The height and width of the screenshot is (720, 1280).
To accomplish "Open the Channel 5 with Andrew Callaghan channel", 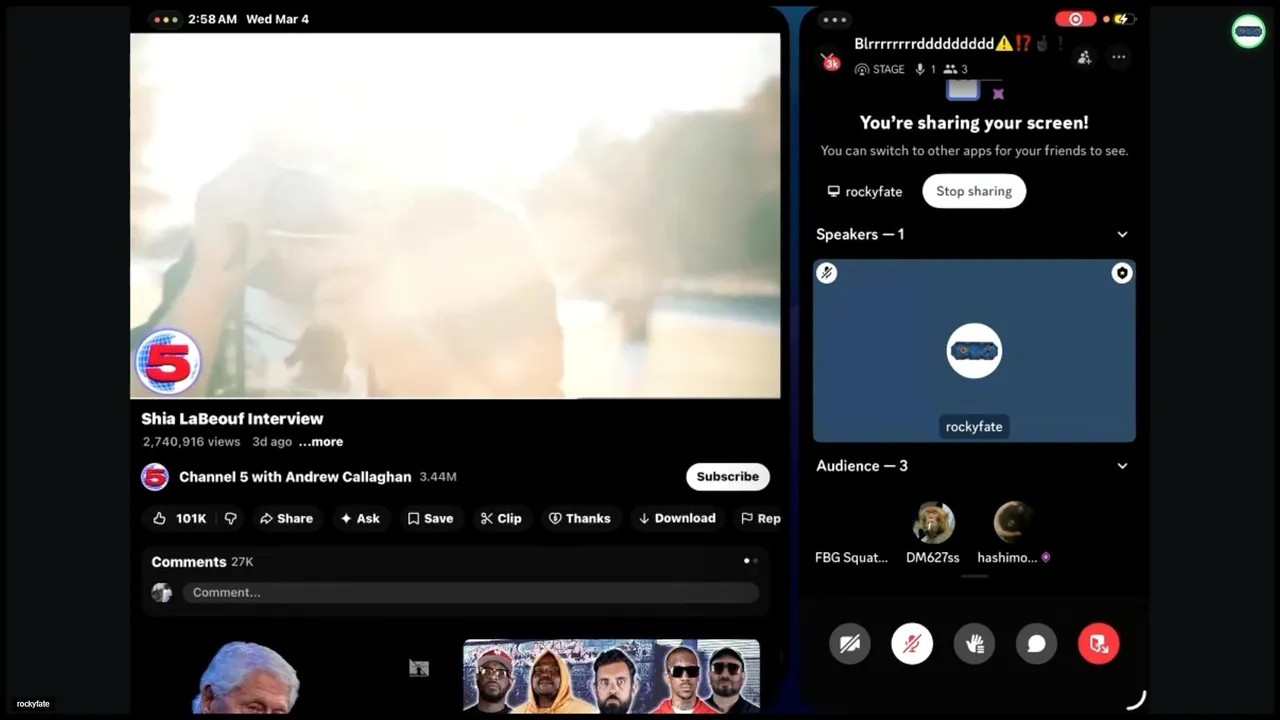I will 295,477.
